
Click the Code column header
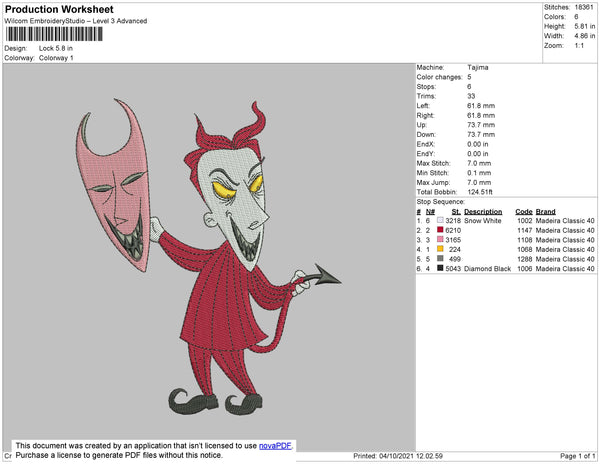tap(524, 212)
